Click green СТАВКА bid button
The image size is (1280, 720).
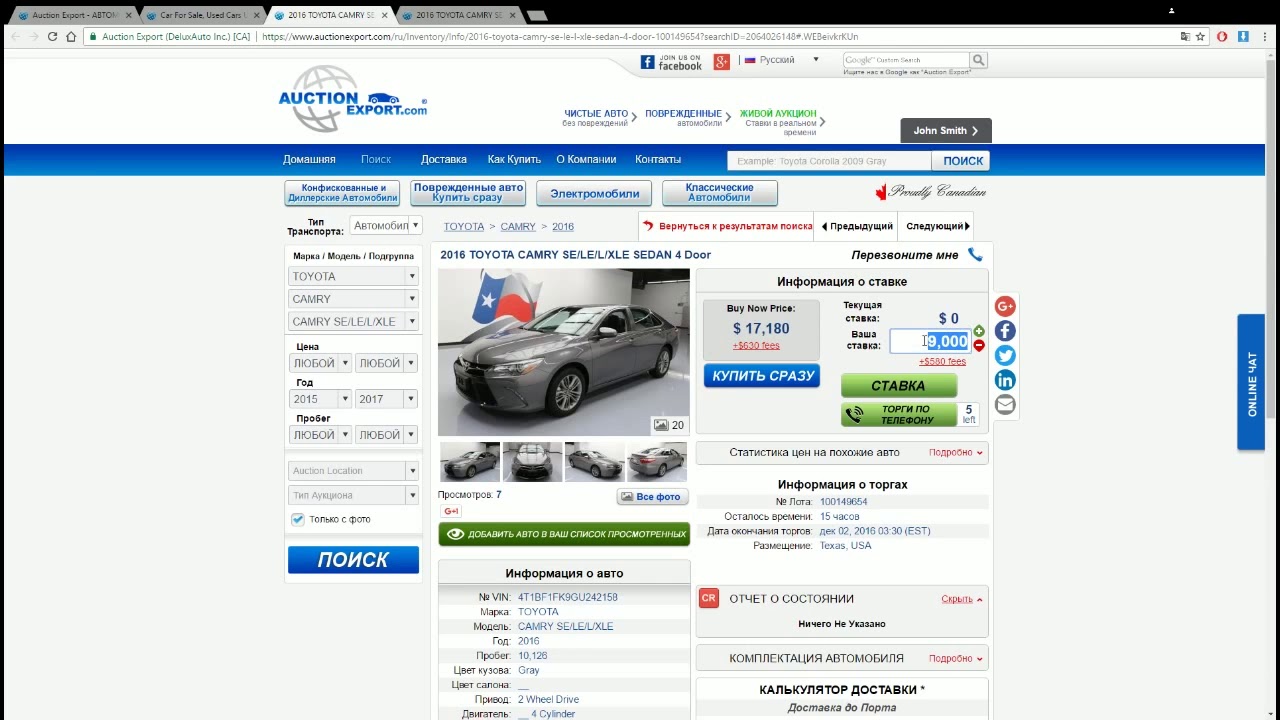(x=898, y=385)
